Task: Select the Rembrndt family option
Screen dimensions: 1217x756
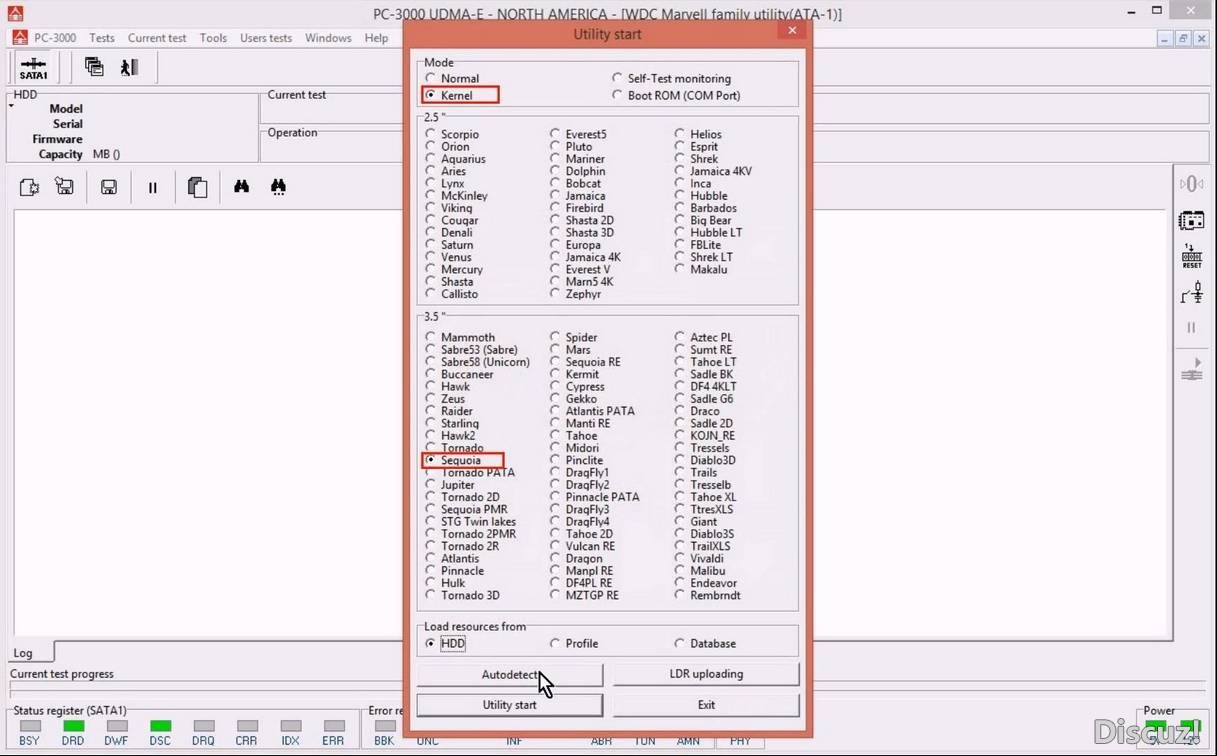Action: coord(680,595)
